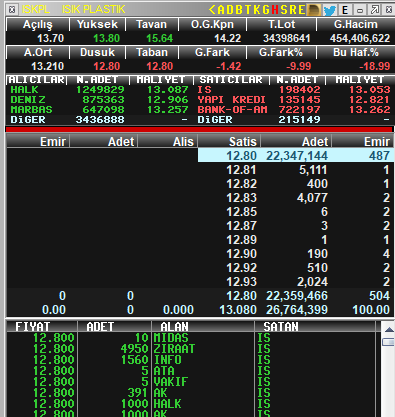The height and width of the screenshot is (417, 395).
Task: Select the trade row with quantity 391
Action: [191, 393]
